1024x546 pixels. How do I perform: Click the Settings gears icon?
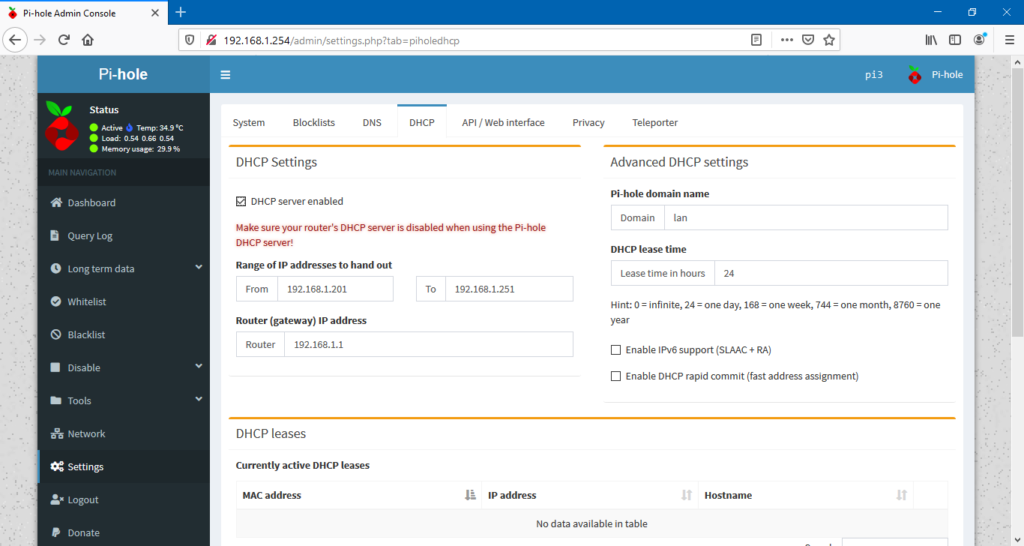(x=57, y=466)
